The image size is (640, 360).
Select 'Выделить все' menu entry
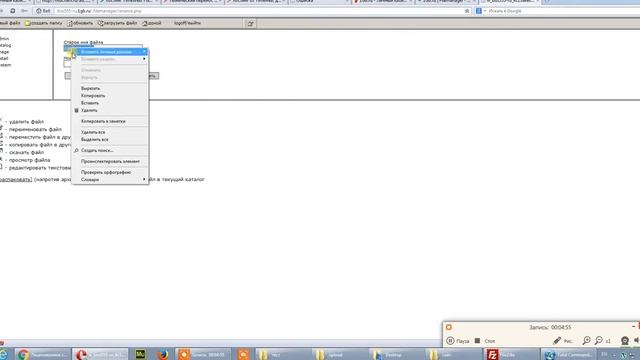pos(110,140)
